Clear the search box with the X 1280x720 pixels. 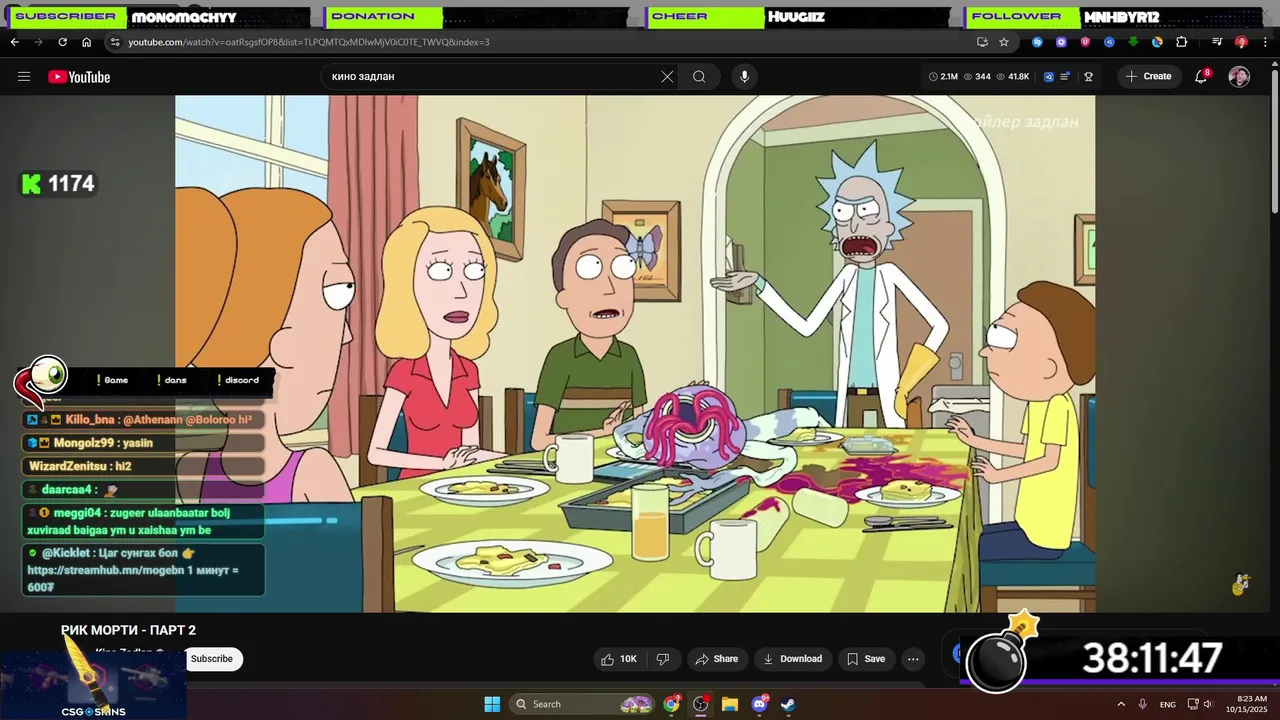[667, 77]
